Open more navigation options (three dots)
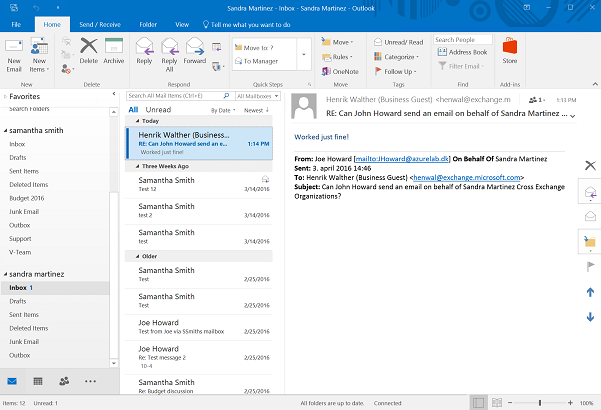 click(x=90, y=381)
